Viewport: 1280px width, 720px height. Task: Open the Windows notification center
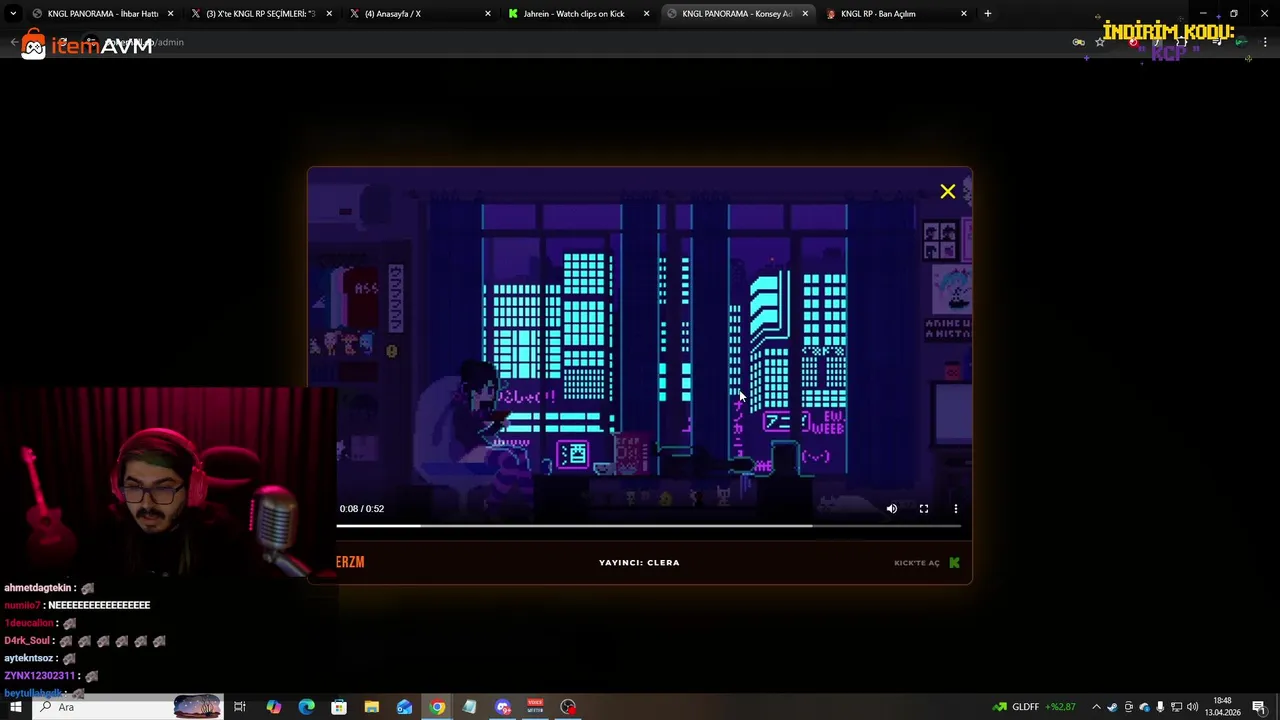point(1258,707)
